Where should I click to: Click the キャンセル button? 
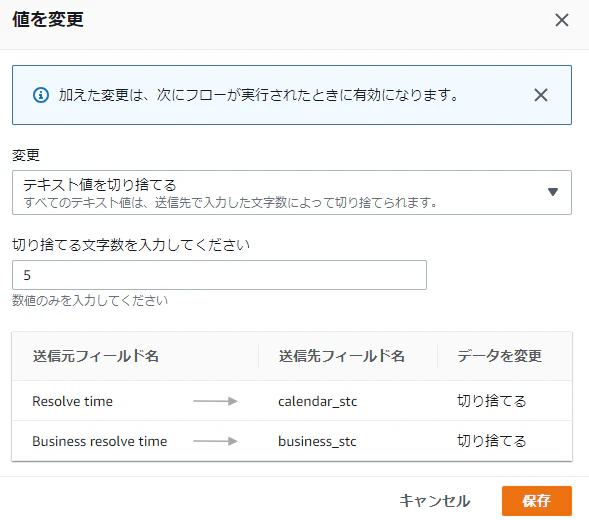pyautogui.click(x=435, y=501)
